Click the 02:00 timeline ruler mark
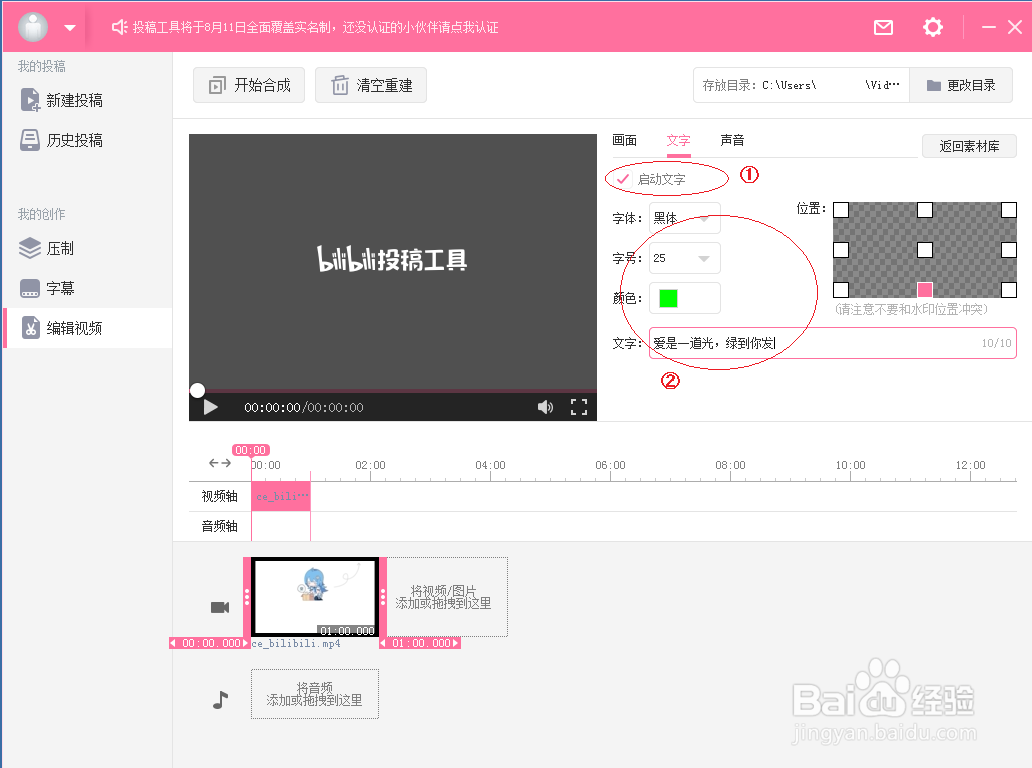The height and width of the screenshot is (768, 1032). [x=371, y=465]
